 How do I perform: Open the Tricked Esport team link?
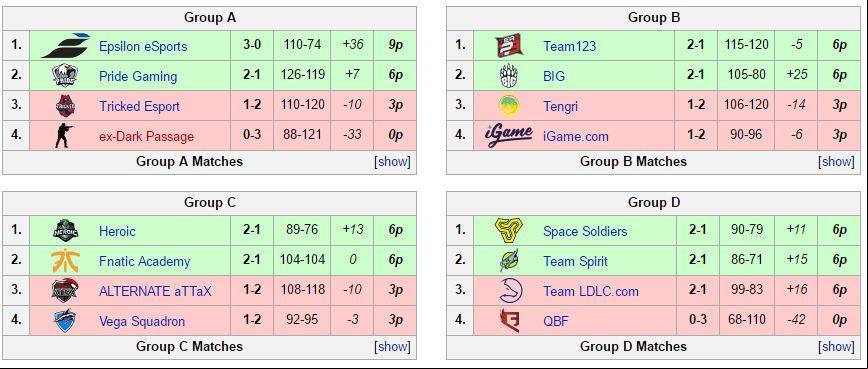click(140, 106)
